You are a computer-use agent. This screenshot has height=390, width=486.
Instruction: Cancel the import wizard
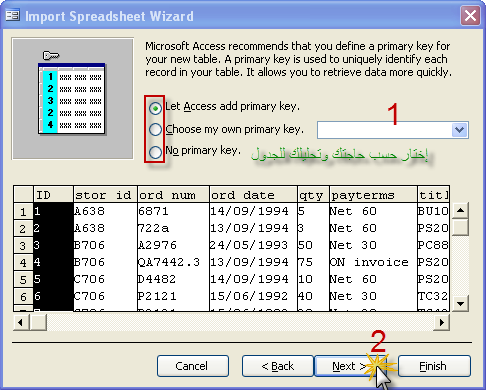[x=193, y=366]
